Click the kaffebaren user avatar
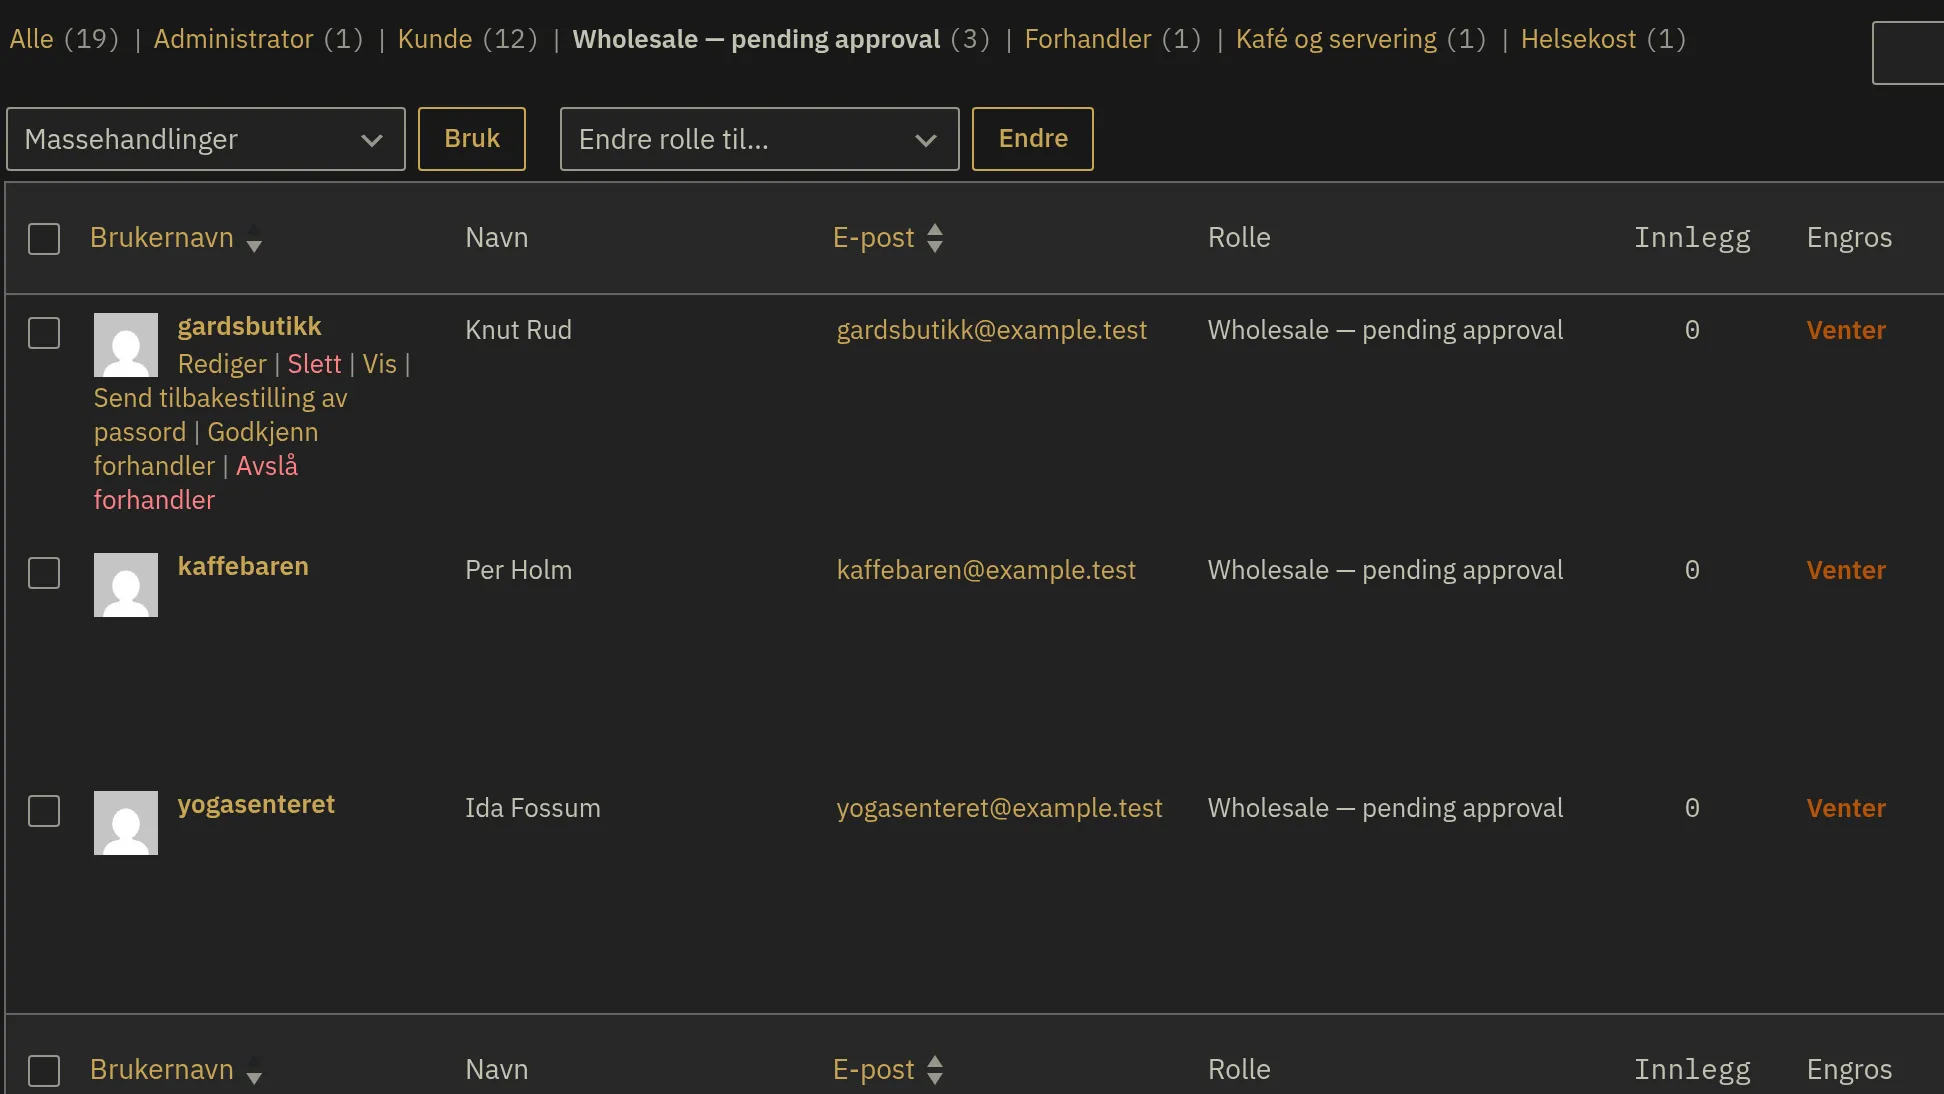Image resolution: width=1944 pixels, height=1094 pixels. [x=126, y=585]
